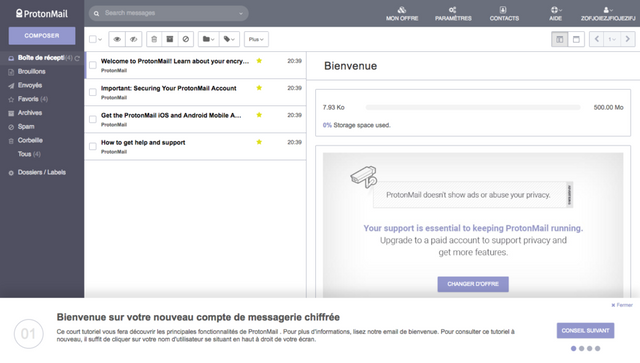Image resolution: width=640 pixels, height=363 pixels.
Task: Open PARAMÈTRES settings
Action: coord(453,13)
